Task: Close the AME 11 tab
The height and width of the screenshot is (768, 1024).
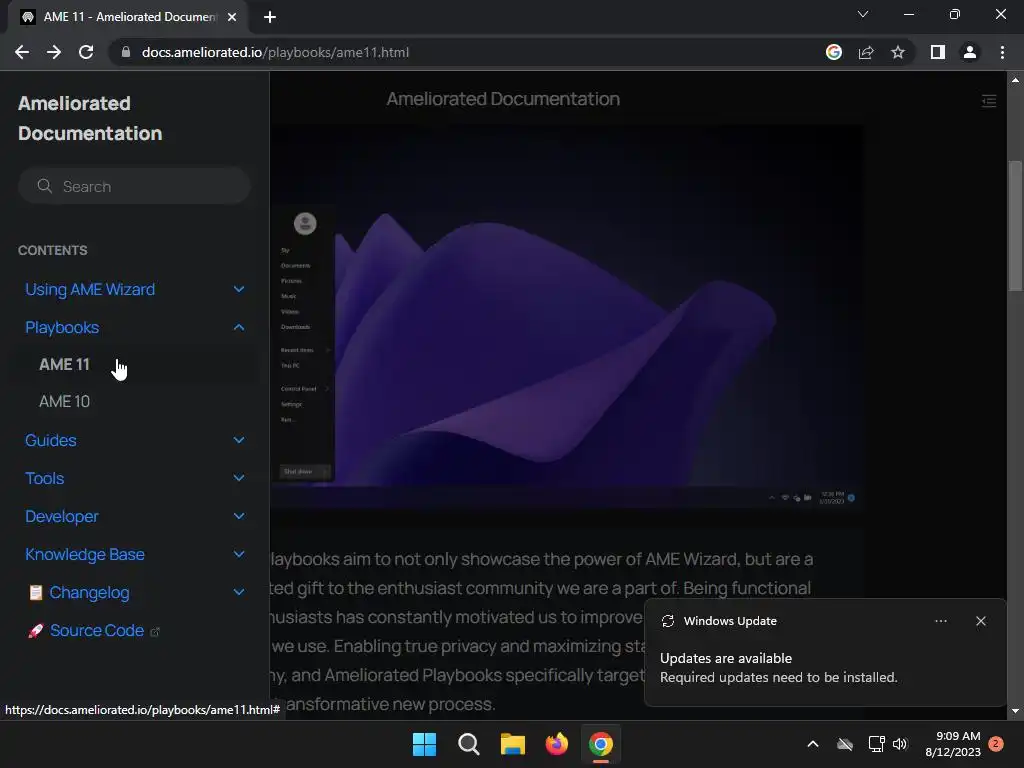Action: [x=232, y=17]
